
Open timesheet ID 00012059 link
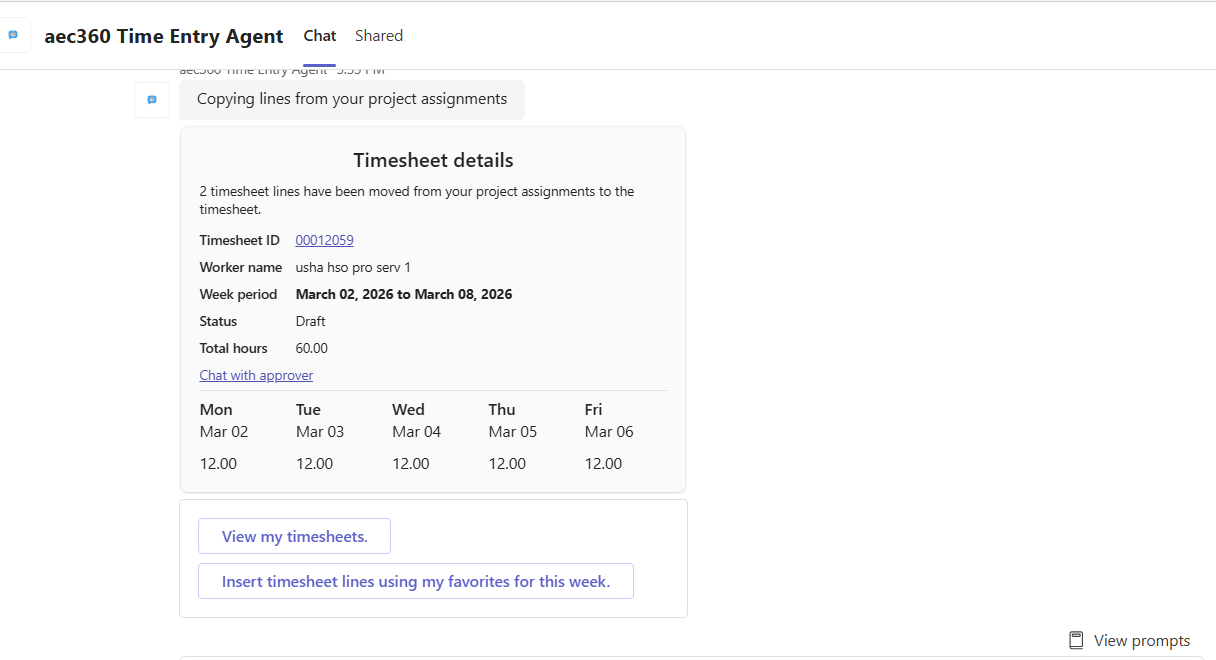pos(324,240)
